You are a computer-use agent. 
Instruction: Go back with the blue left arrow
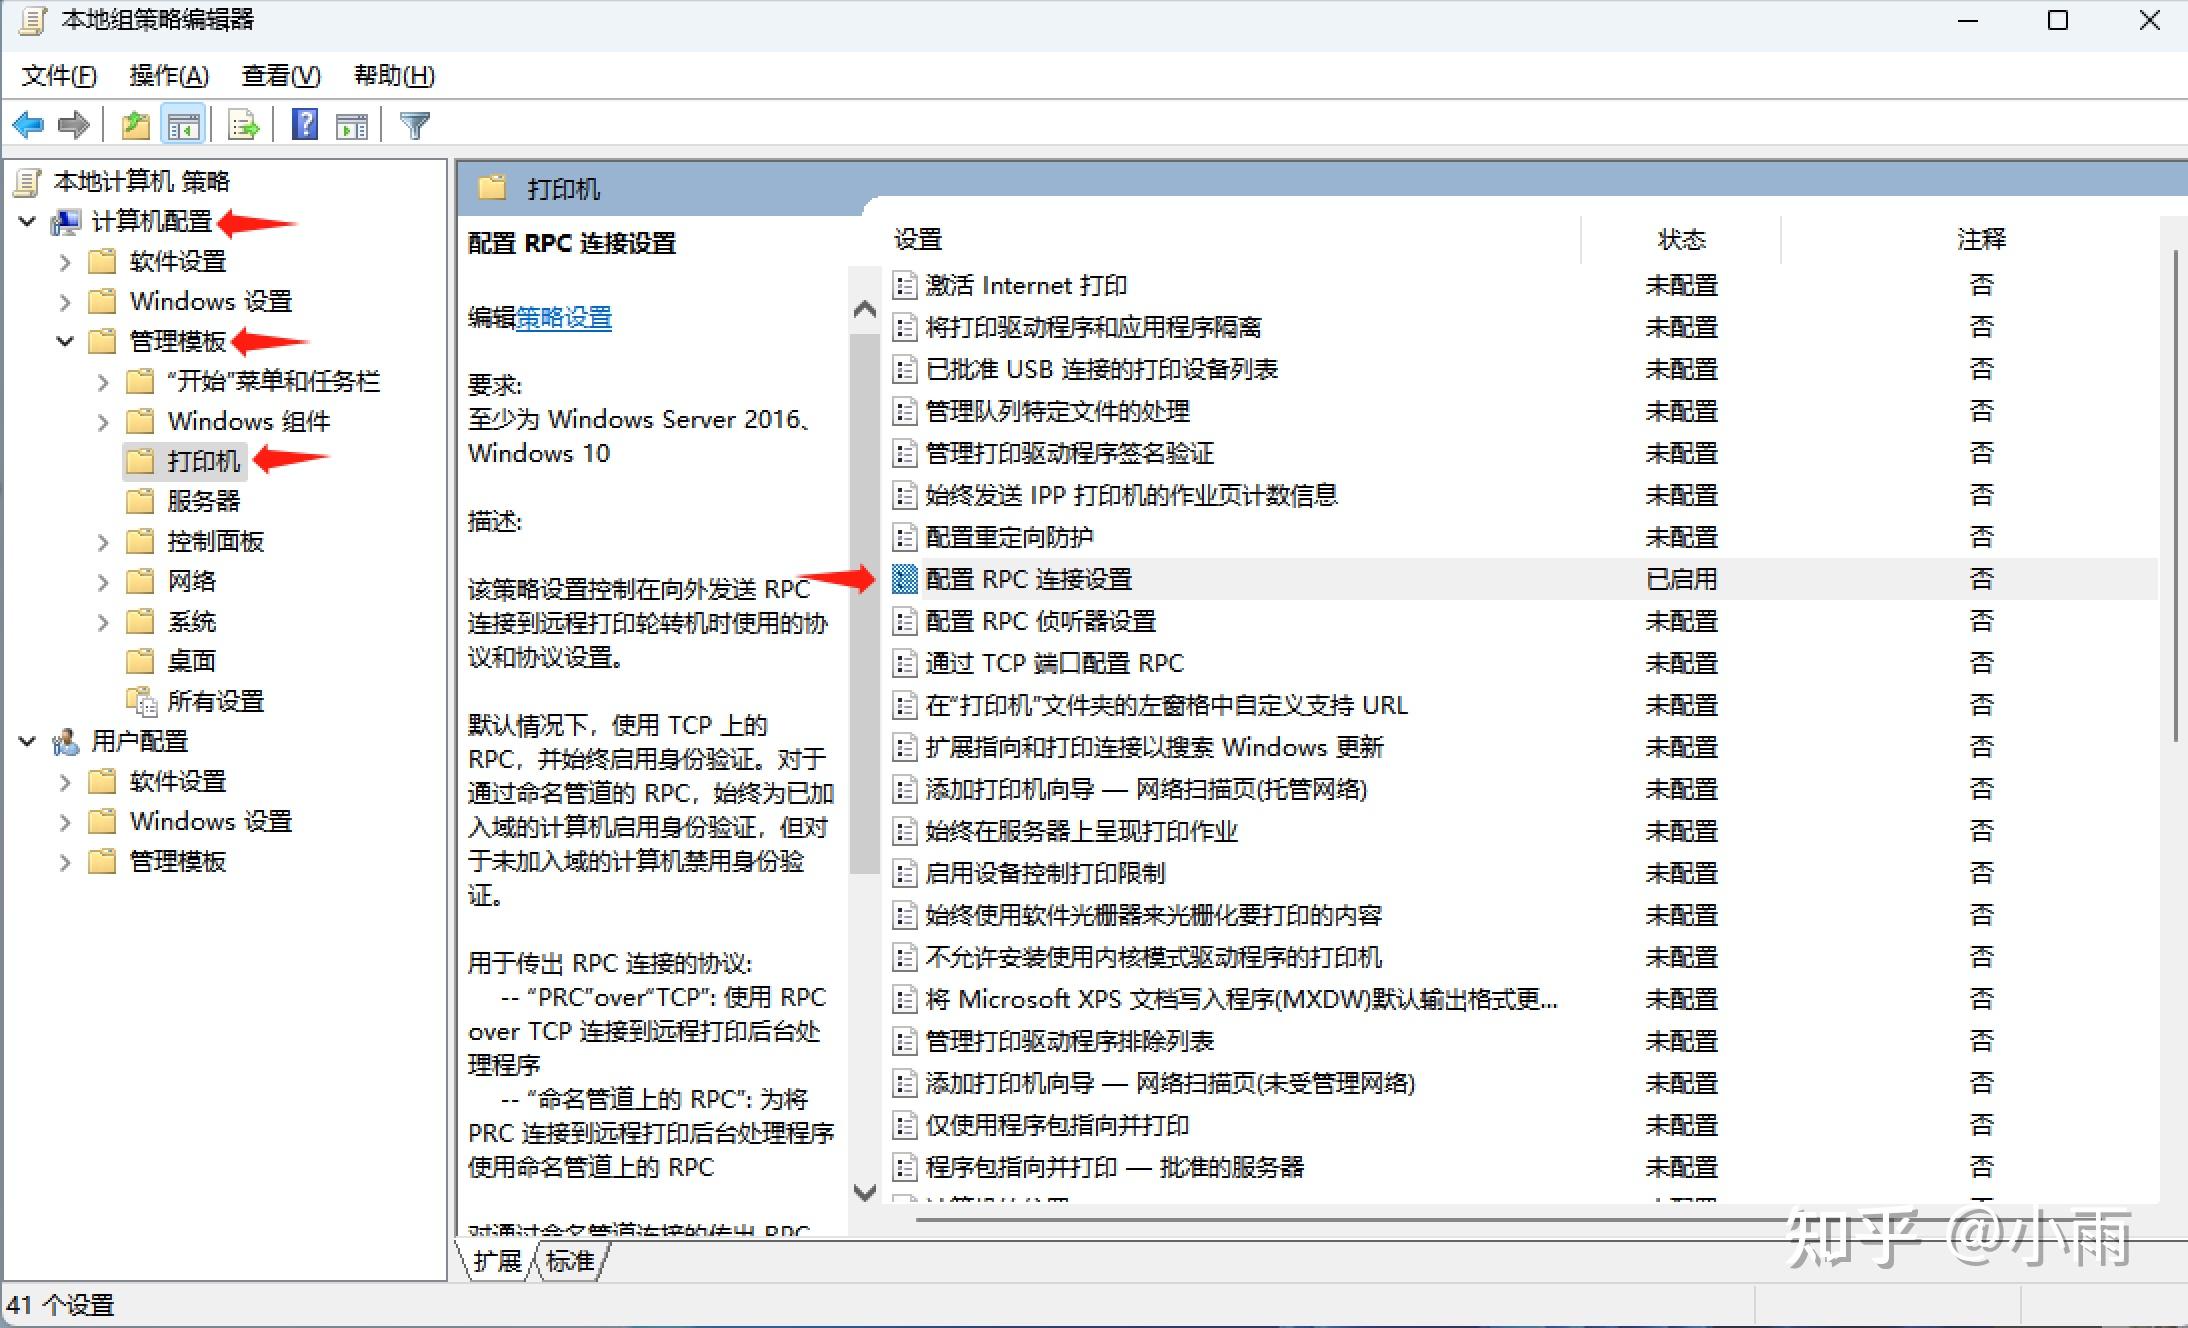point(28,126)
